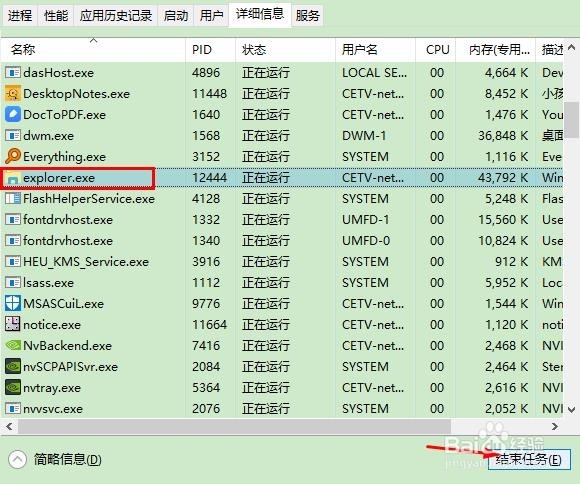Click the nvvsvc.exe process icon
The height and width of the screenshot is (484, 580).
point(13,409)
